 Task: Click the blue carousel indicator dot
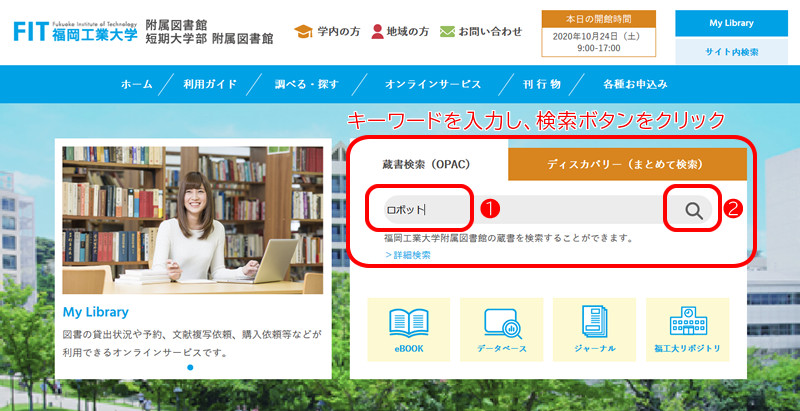190,367
